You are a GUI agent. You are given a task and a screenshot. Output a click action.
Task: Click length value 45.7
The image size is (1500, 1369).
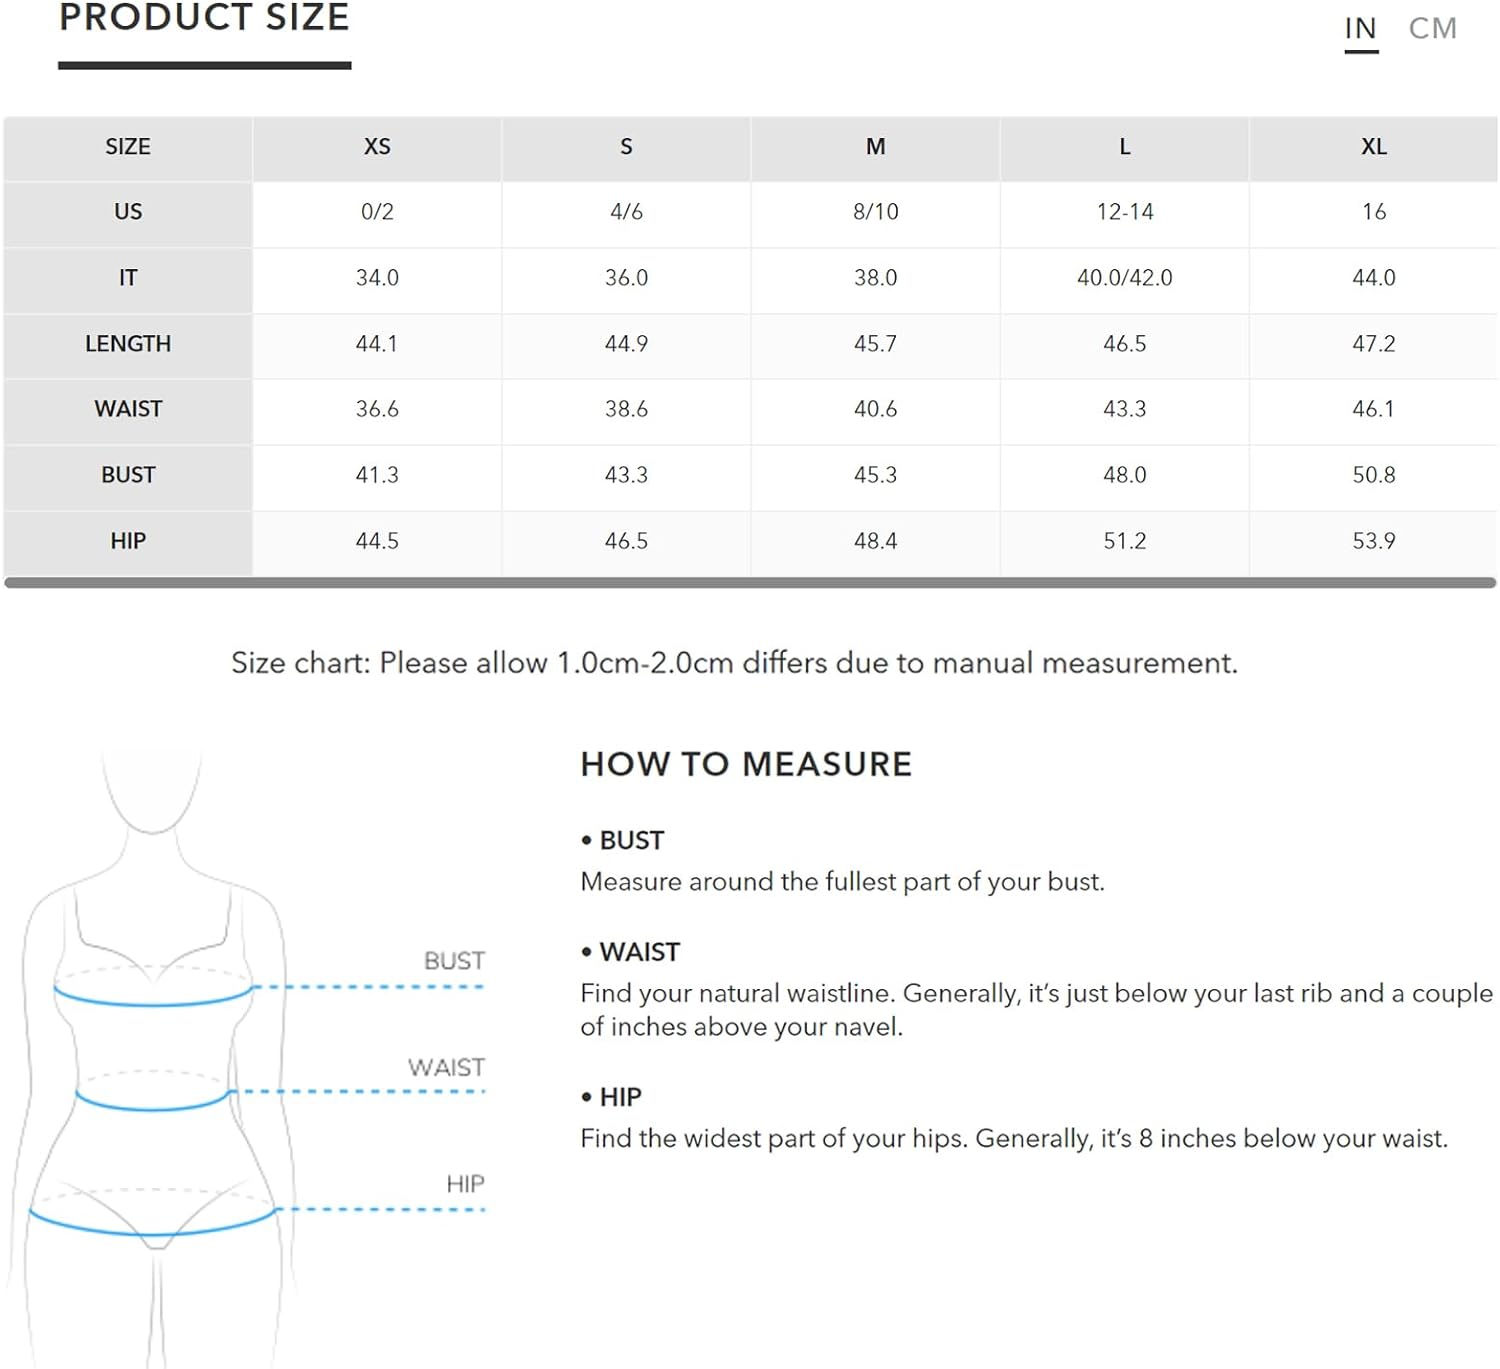click(x=875, y=344)
